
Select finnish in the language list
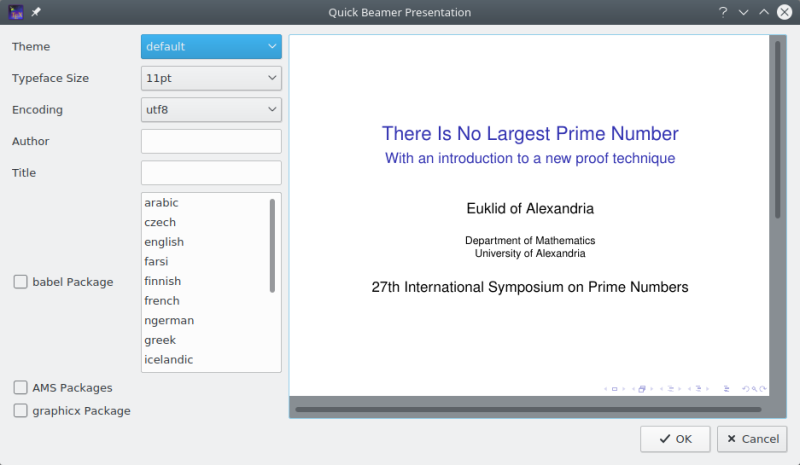162,281
